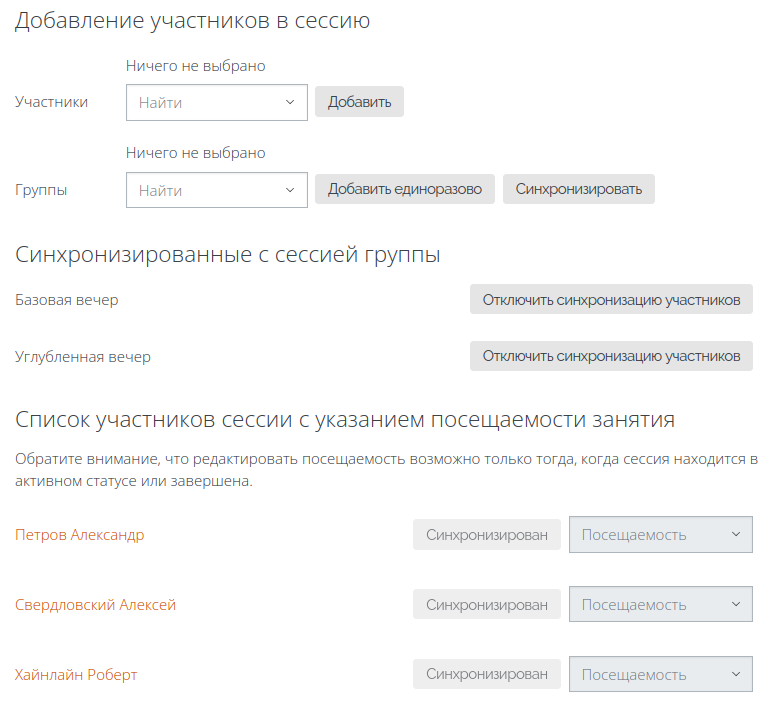Click the chevron in Петров Александр's attendance dropdown
Viewport: 777px width, 726px height.
coord(736,535)
